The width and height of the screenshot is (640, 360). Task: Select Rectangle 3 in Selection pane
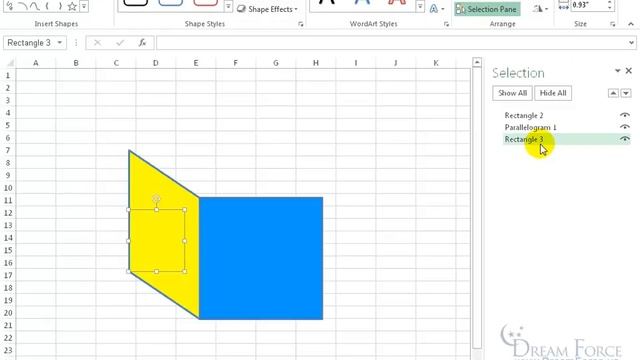(x=524, y=139)
